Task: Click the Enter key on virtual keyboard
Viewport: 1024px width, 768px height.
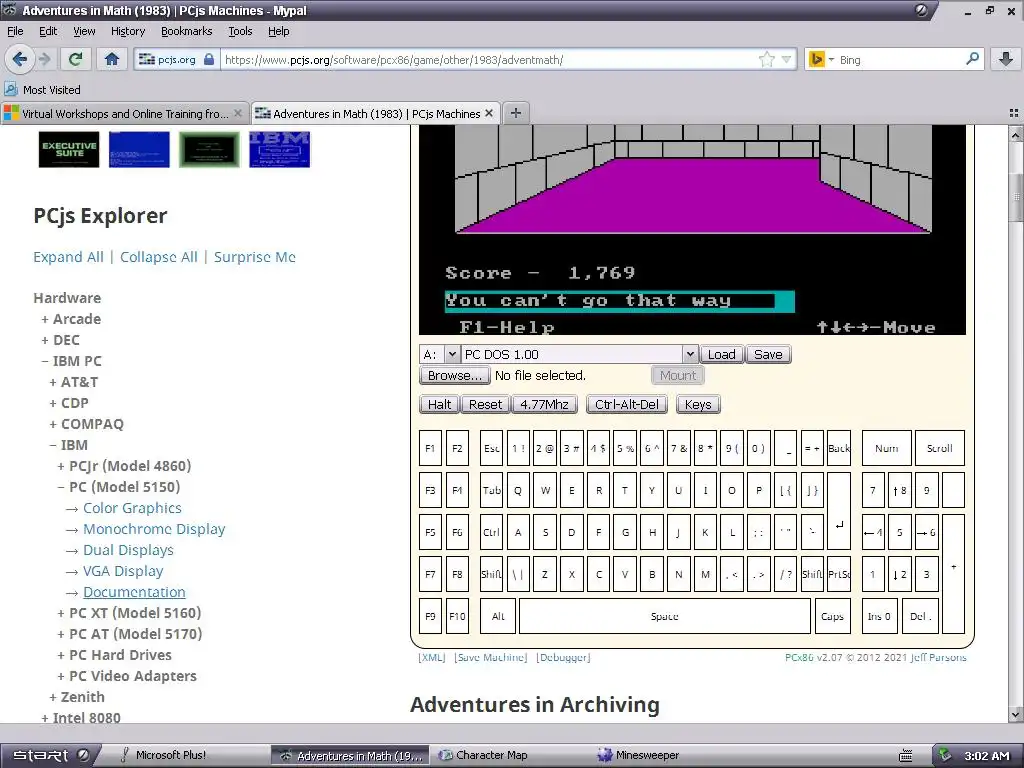Action: [x=839, y=511]
